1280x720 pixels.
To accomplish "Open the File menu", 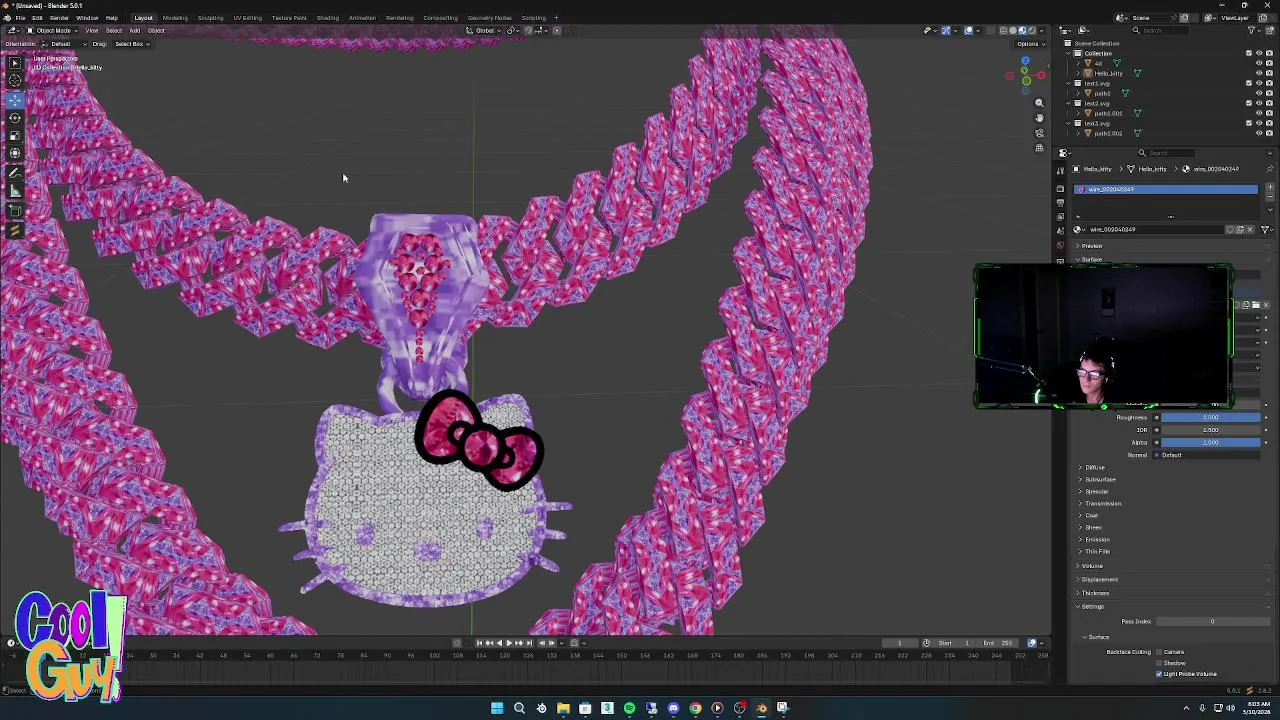I will (20, 18).
